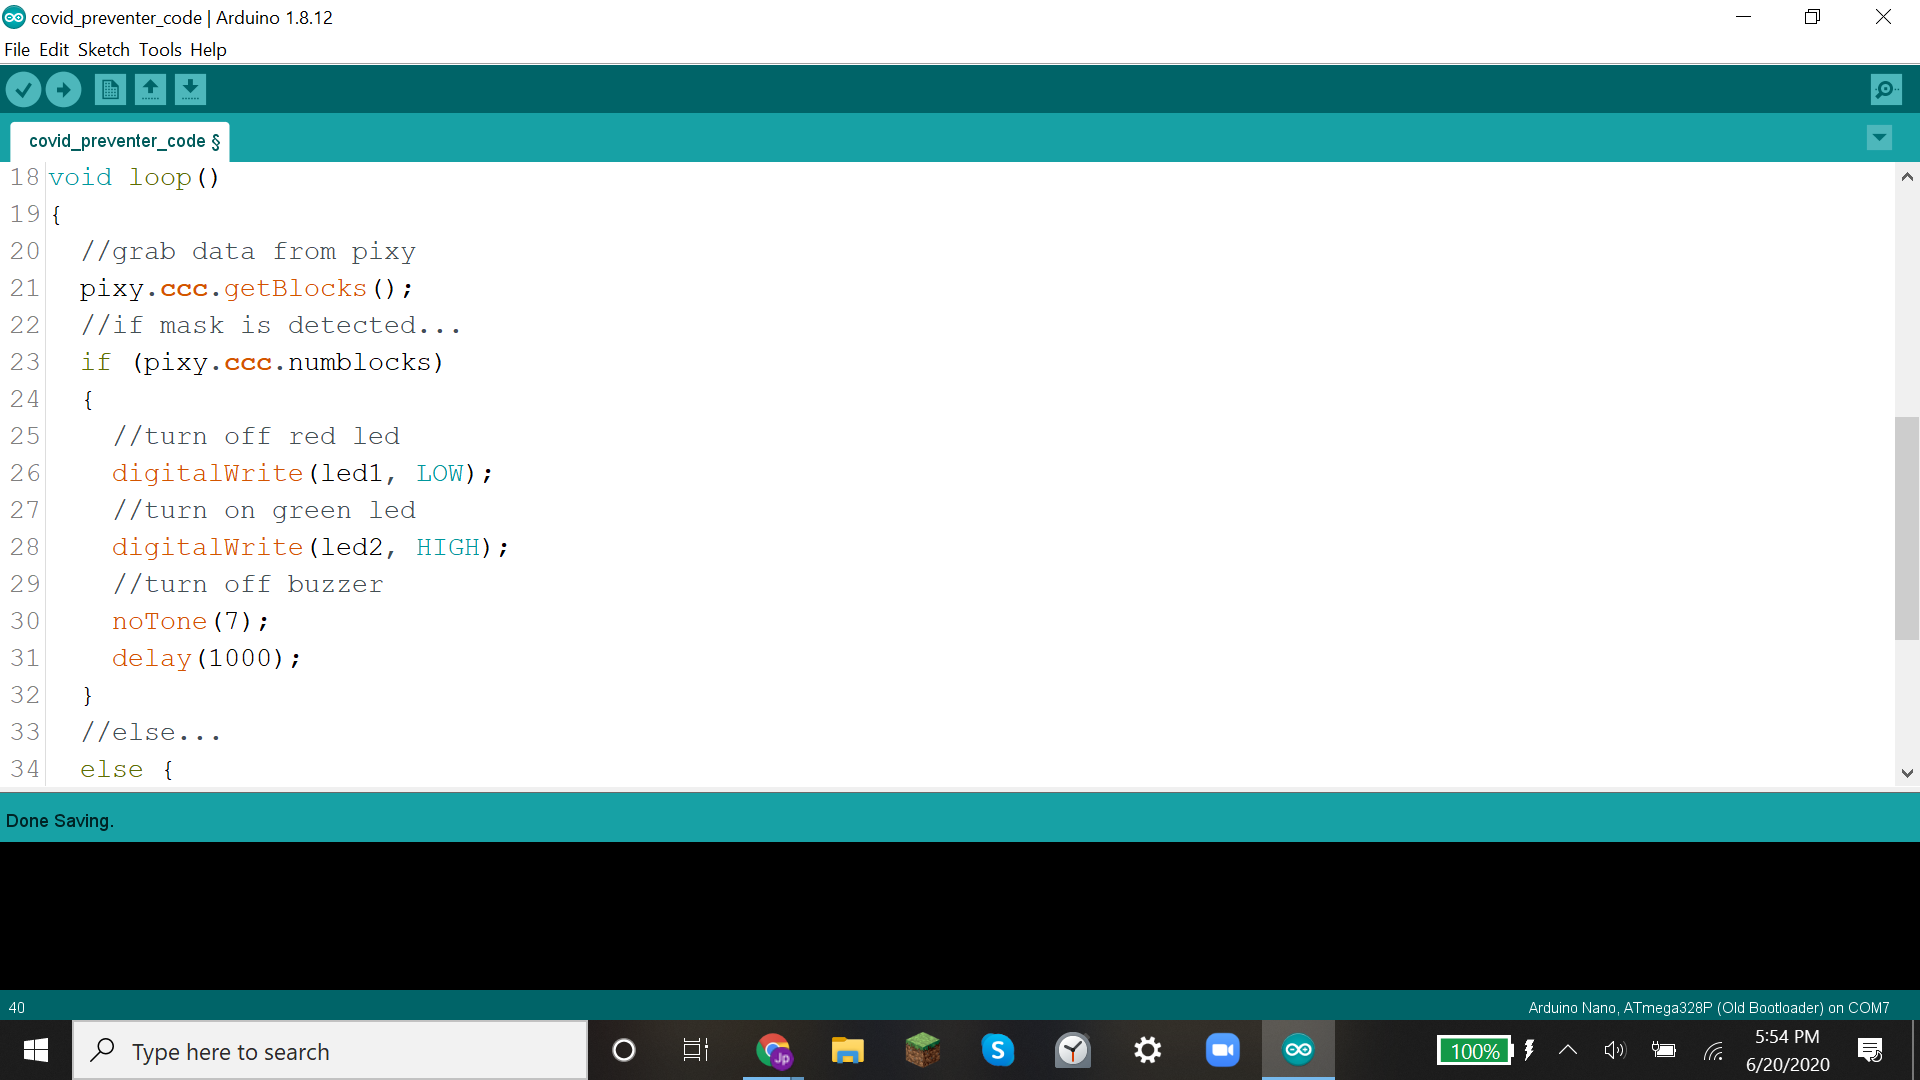The width and height of the screenshot is (1920, 1080).
Task: Expand hidden system tray icons
Action: [1567, 1050]
